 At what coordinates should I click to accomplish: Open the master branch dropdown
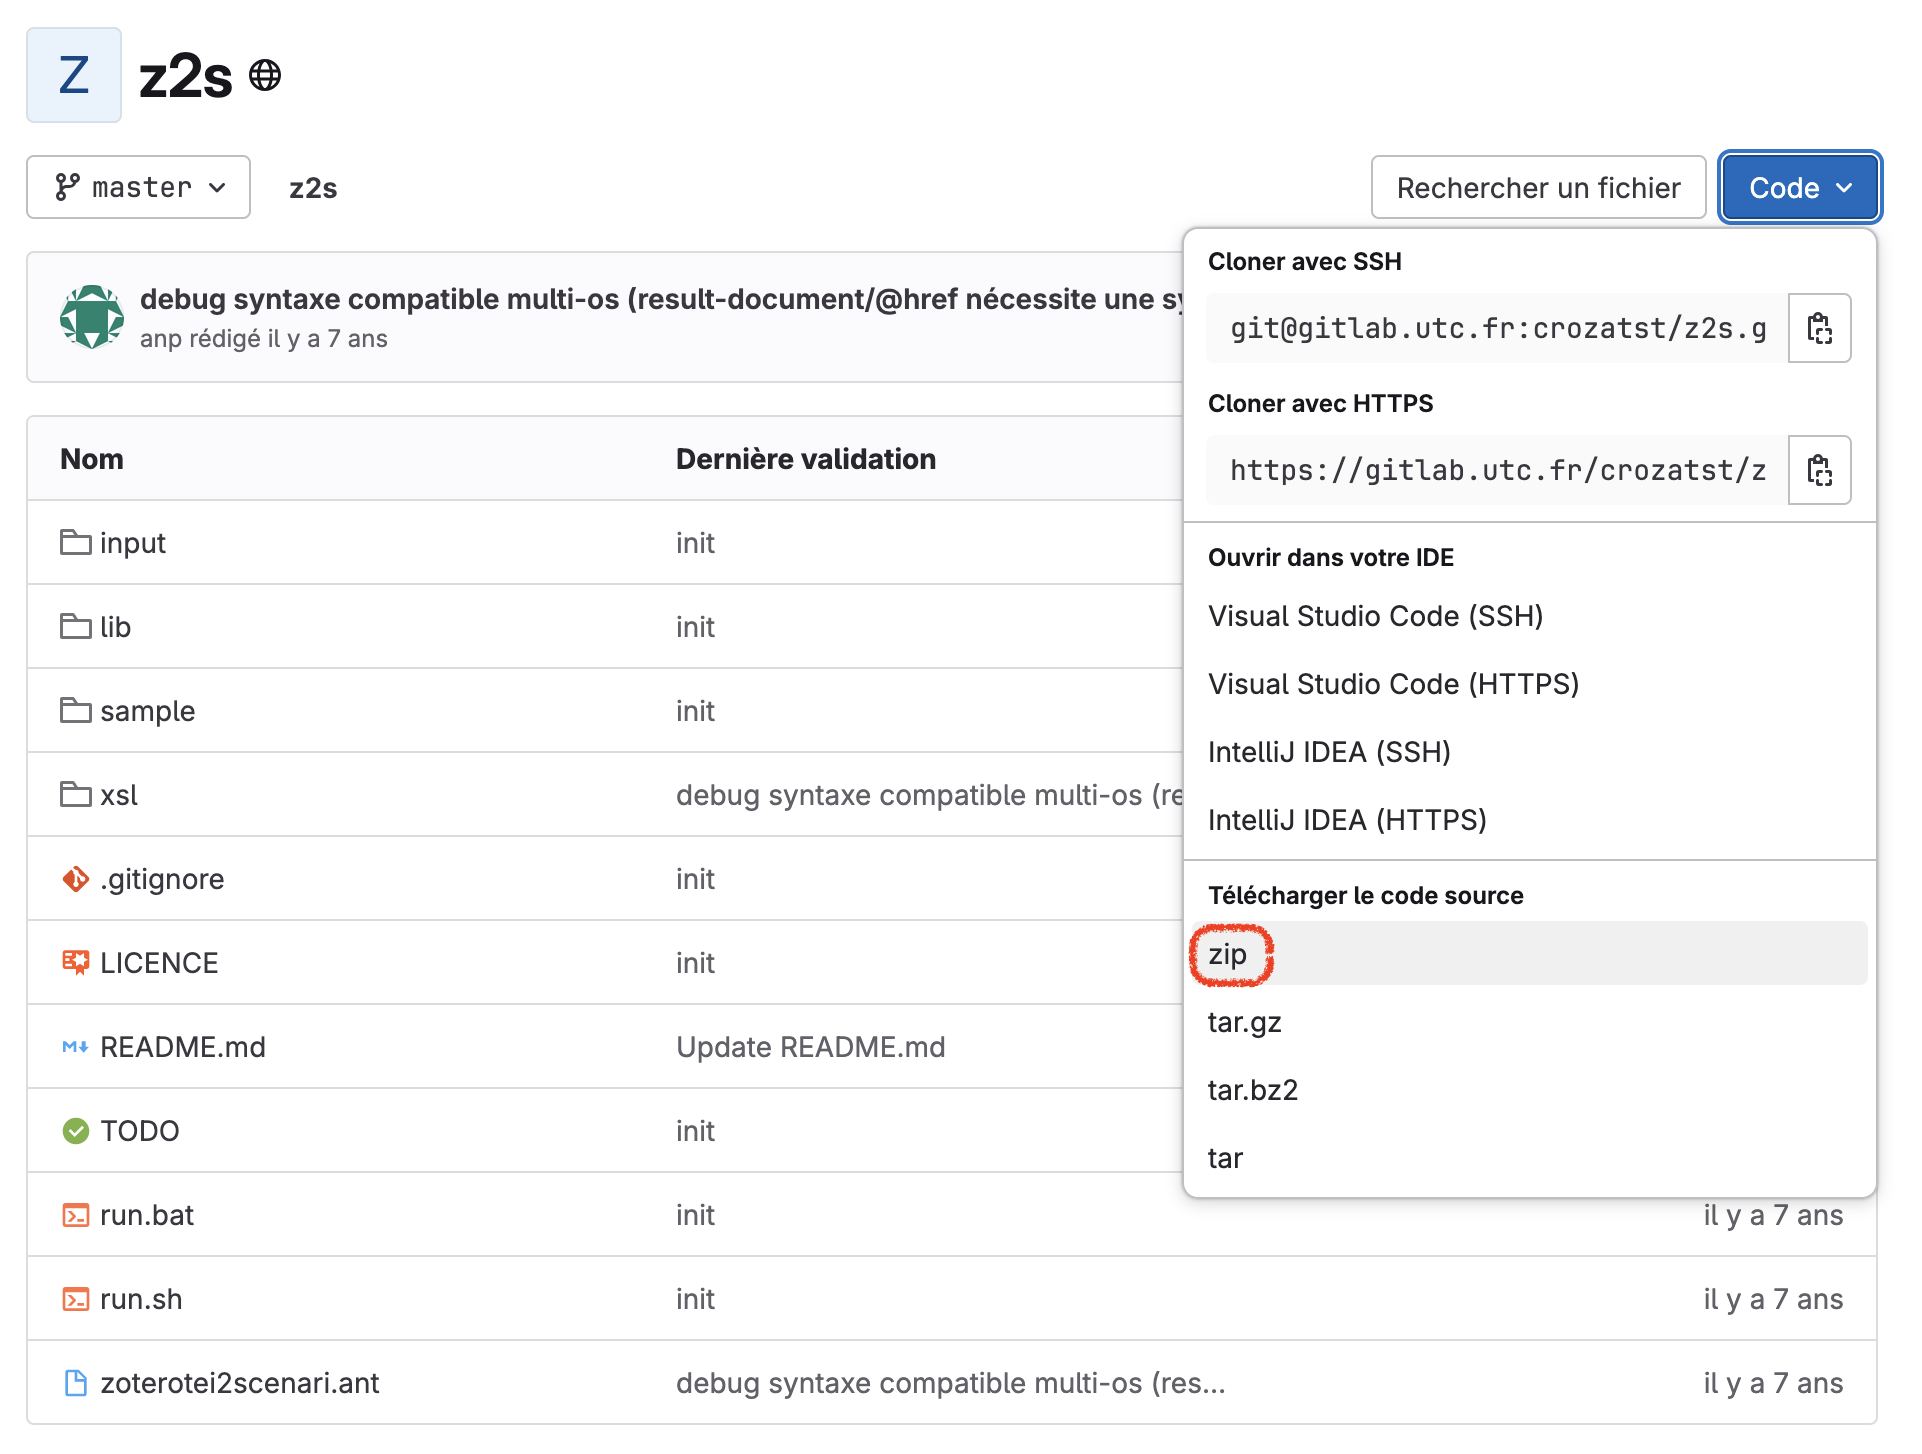tap(139, 187)
